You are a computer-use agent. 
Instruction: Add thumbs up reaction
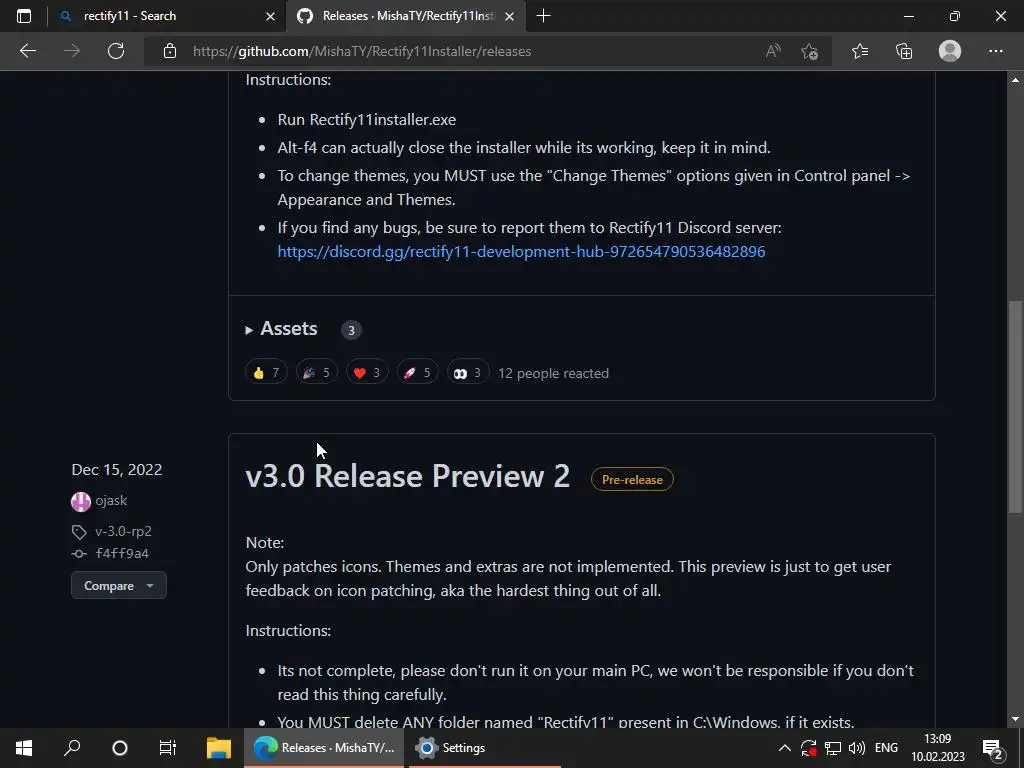pyautogui.click(x=266, y=373)
